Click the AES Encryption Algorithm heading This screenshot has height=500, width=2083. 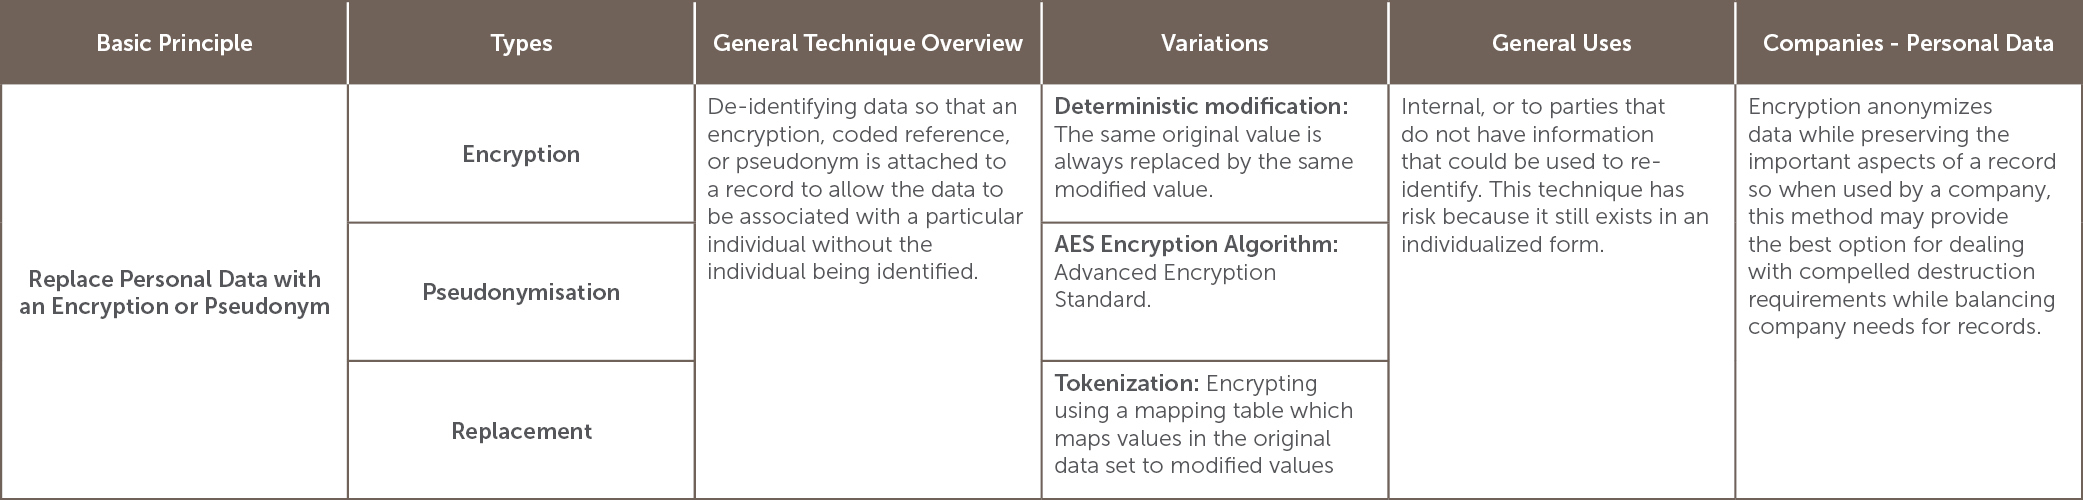click(1196, 244)
